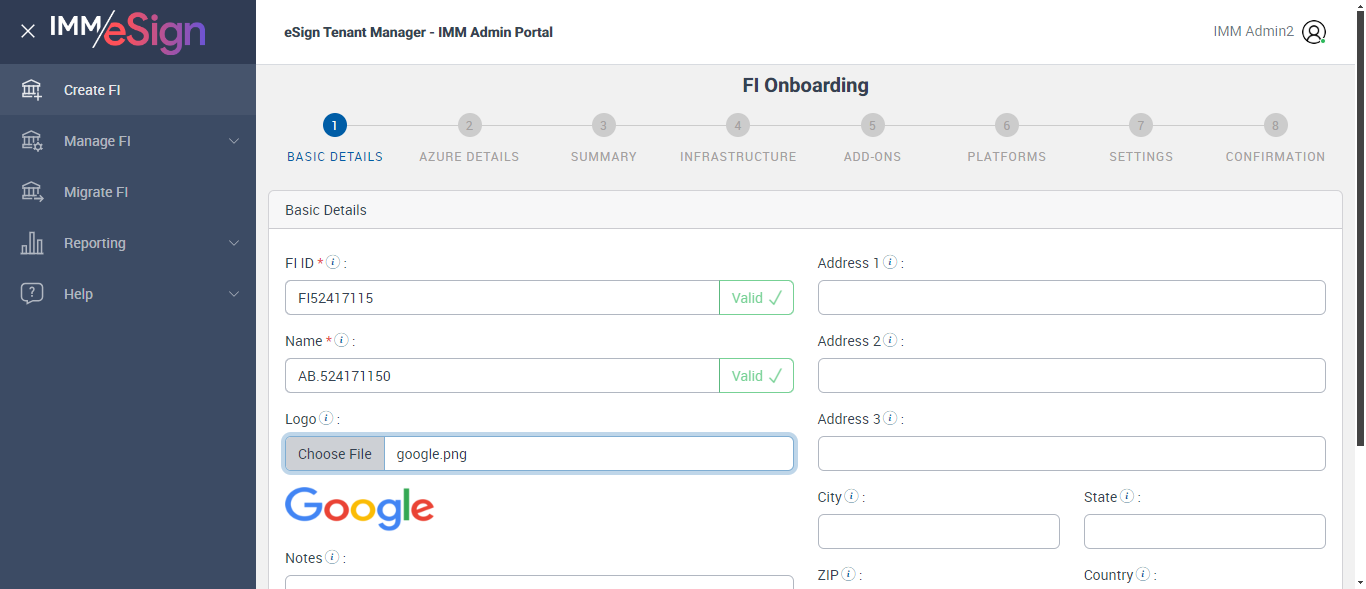Click the info icon next to Address 1
1366x589 pixels.
[x=890, y=263]
